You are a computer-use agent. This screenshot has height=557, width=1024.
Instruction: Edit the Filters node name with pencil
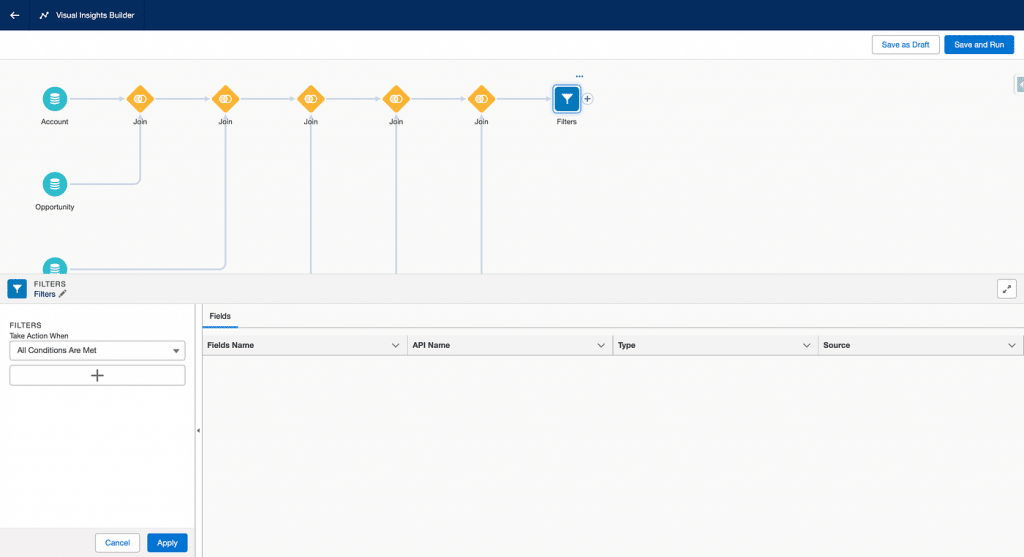(x=63, y=294)
